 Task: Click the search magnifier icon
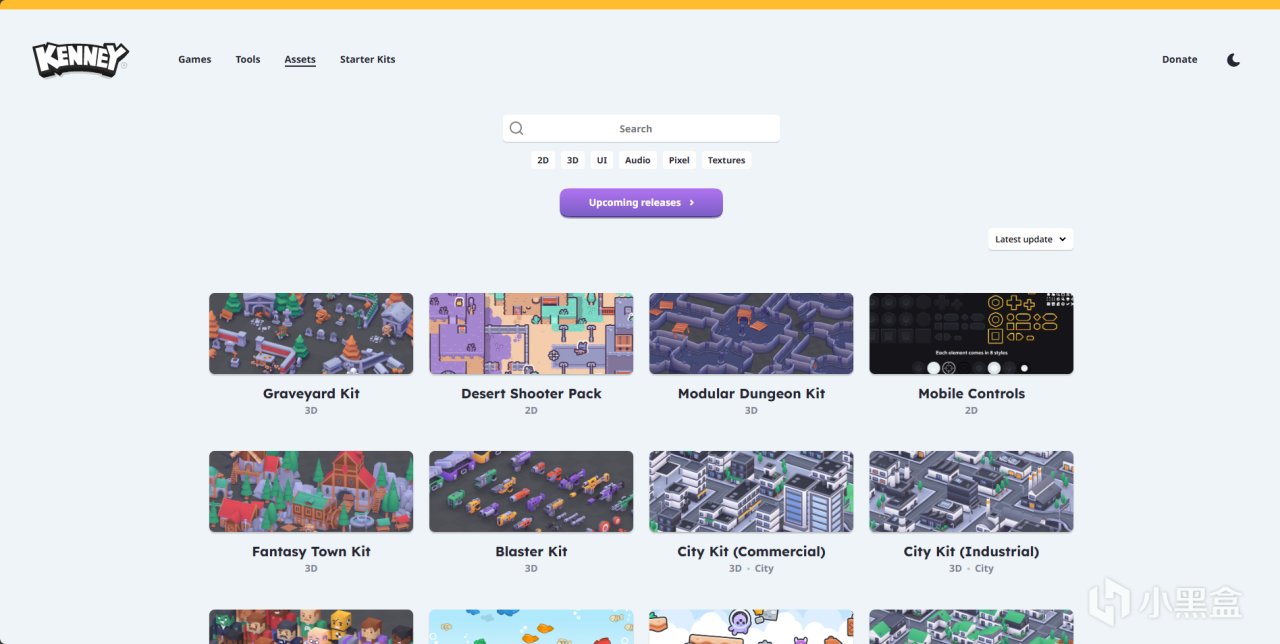tap(516, 128)
